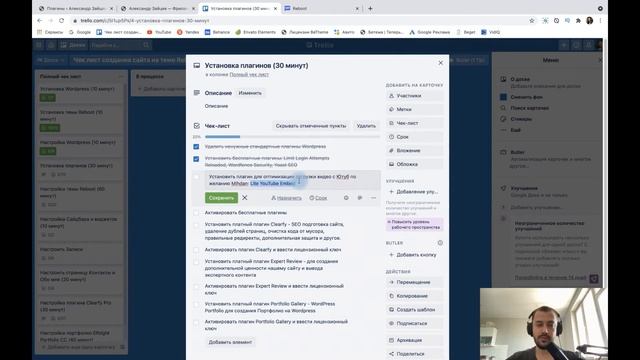Check 'Активировать бесплатные плагины' checkbox

pos(196,213)
